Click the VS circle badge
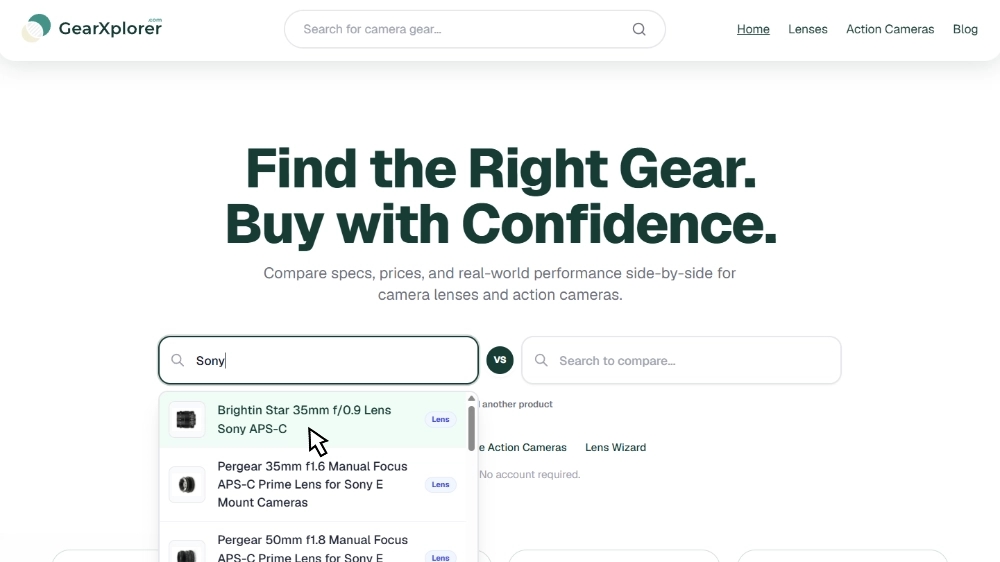 coord(500,360)
